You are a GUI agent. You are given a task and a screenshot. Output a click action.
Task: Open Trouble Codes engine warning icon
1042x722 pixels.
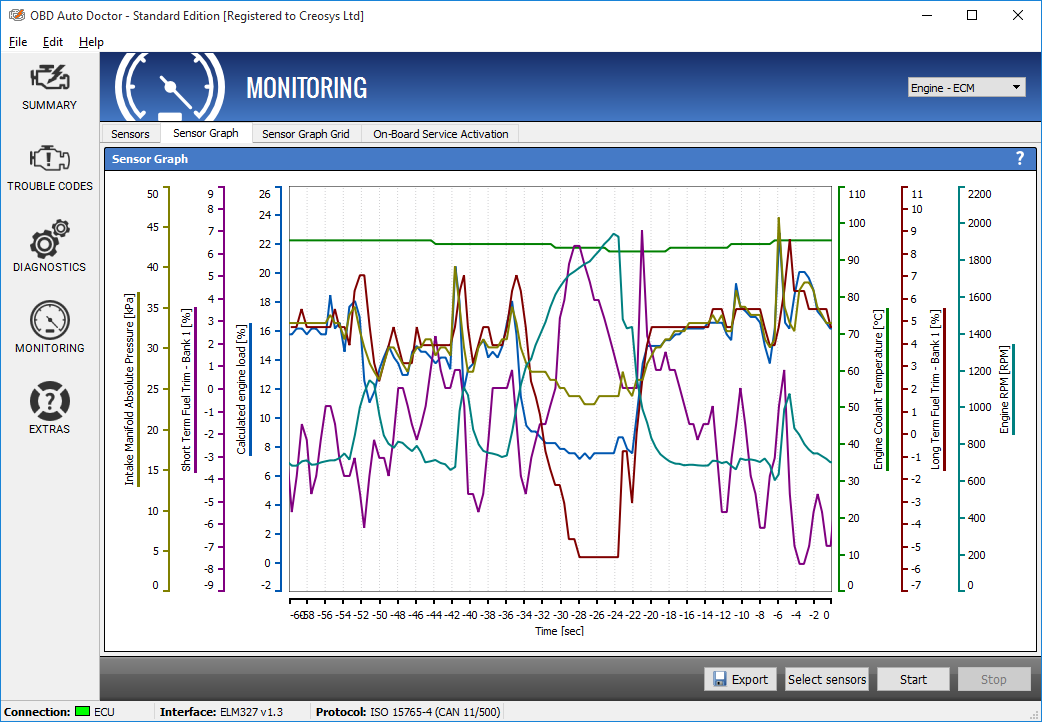click(x=49, y=158)
